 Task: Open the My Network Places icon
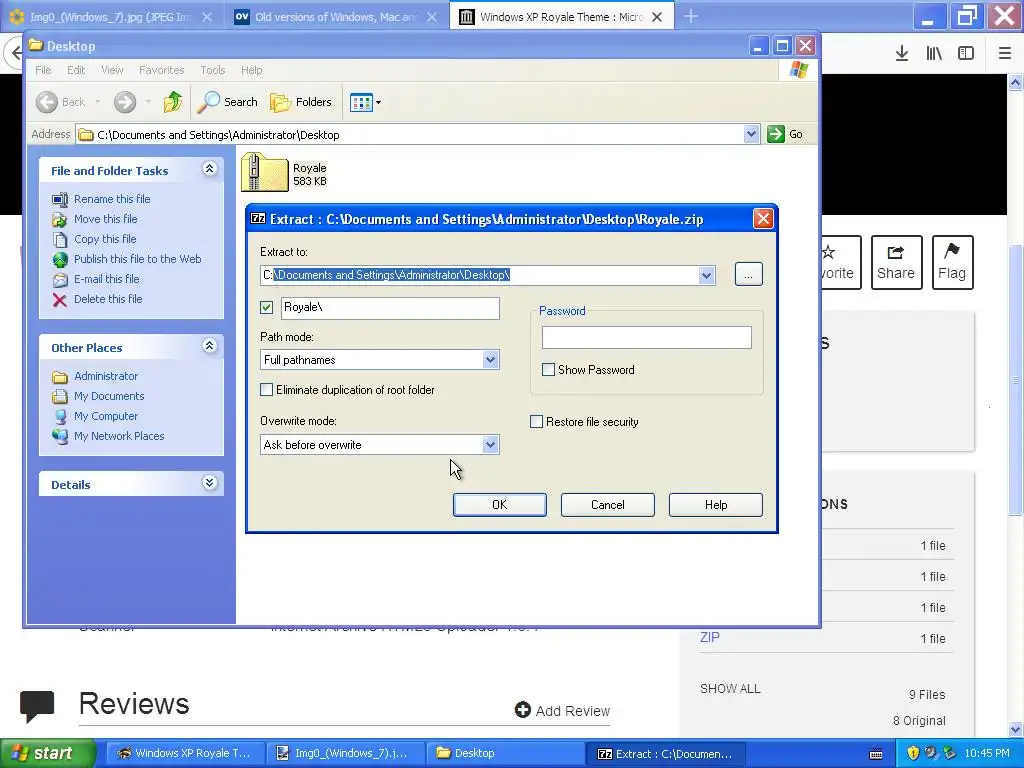pyautogui.click(x=60, y=436)
